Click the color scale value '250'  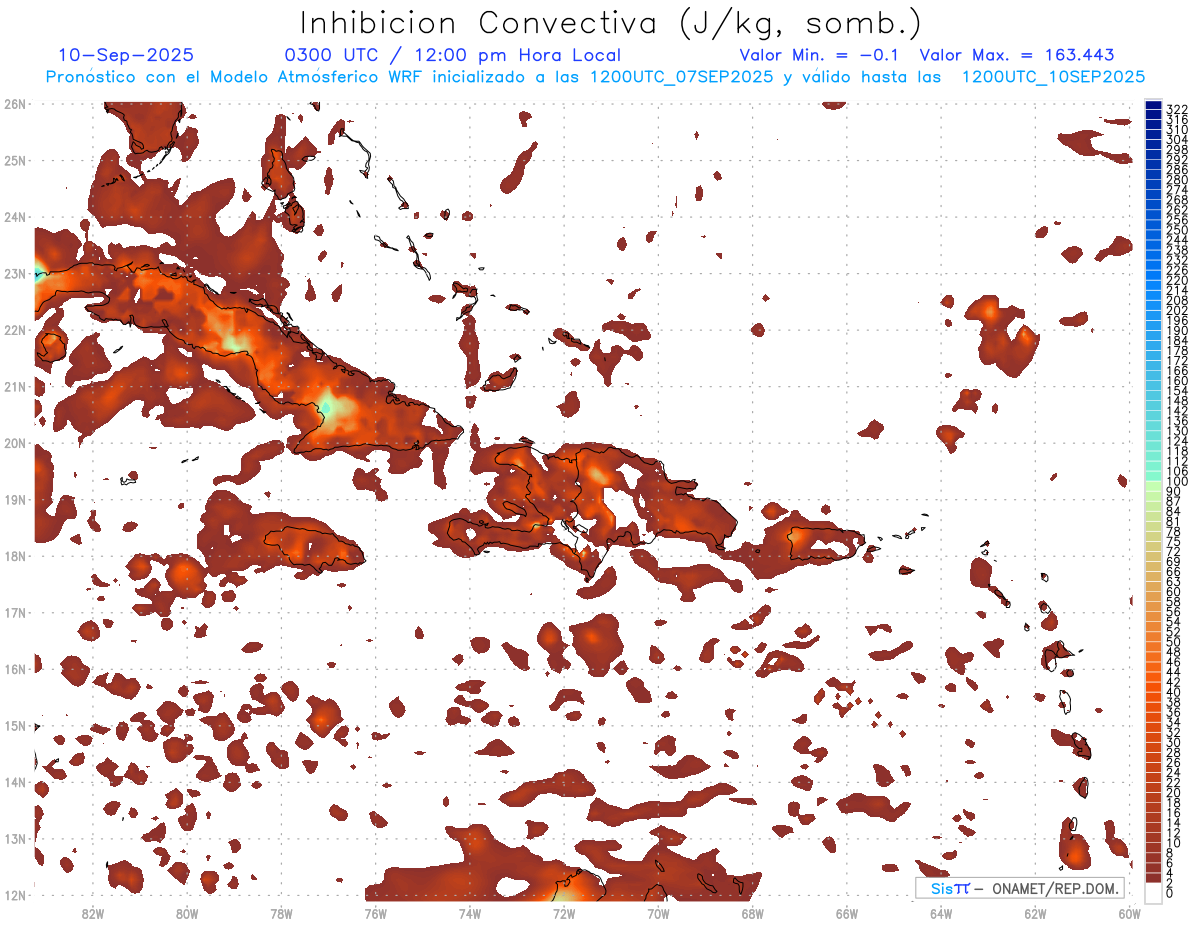pyautogui.click(x=1177, y=231)
